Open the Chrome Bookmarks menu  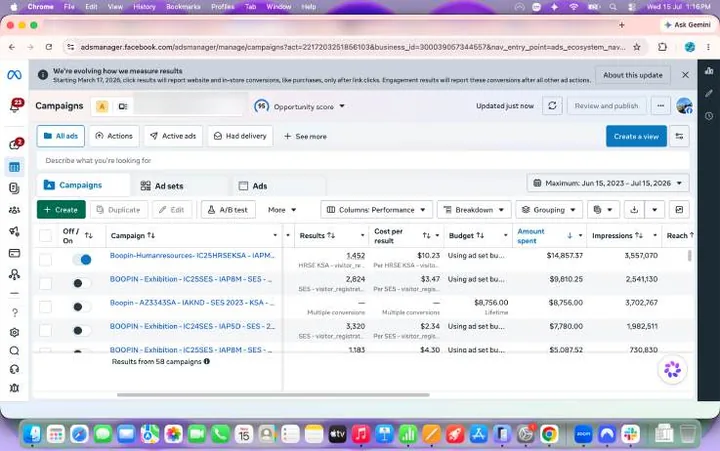[183, 7]
